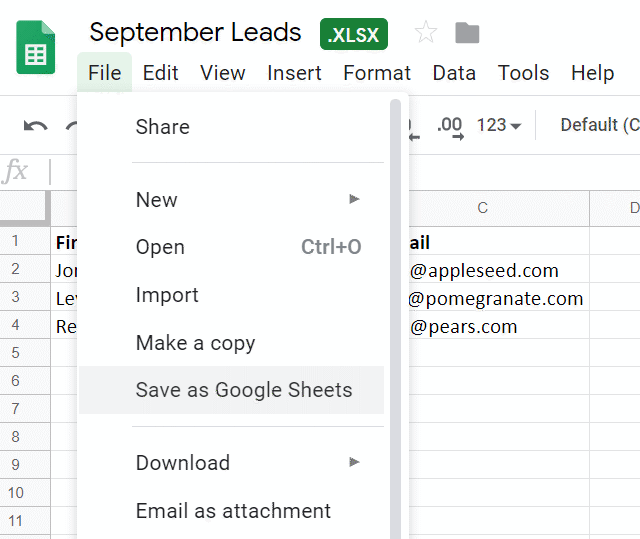Click the select-all corner box
The height and width of the screenshot is (539, 640).
click(25, 208)
